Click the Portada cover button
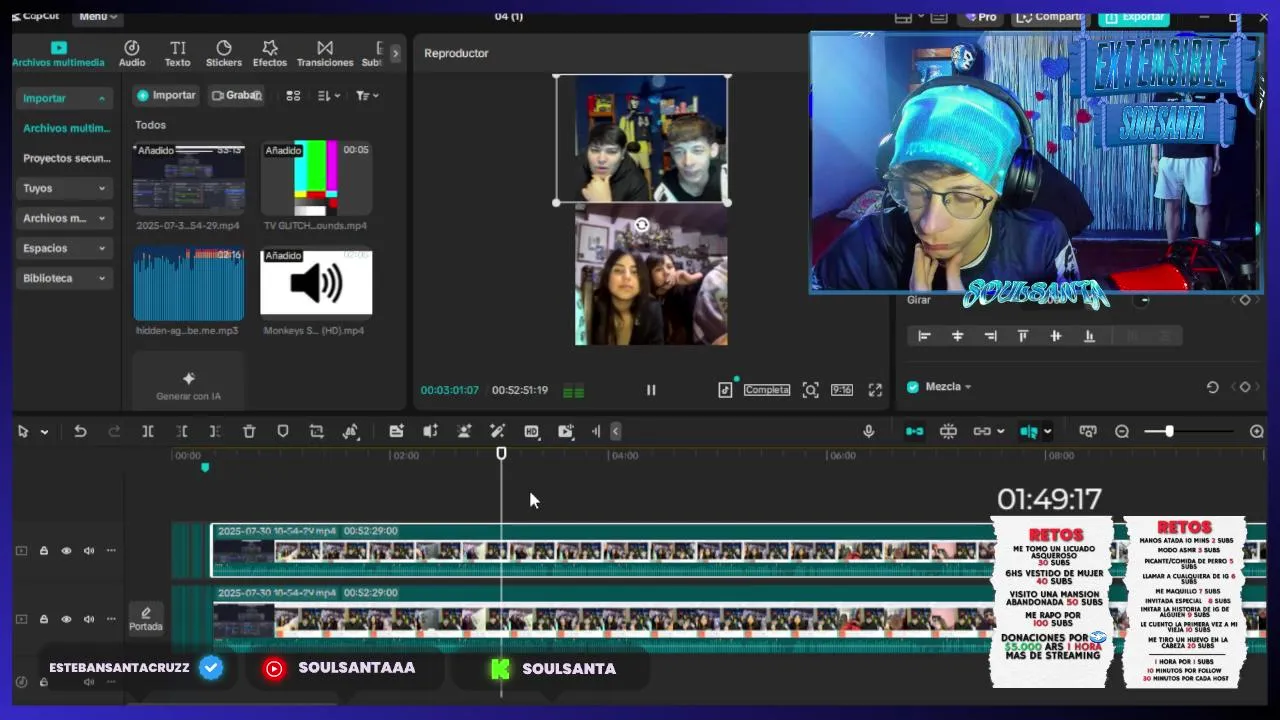This screenshot has width=1280, height=720. tap(146, 618)
